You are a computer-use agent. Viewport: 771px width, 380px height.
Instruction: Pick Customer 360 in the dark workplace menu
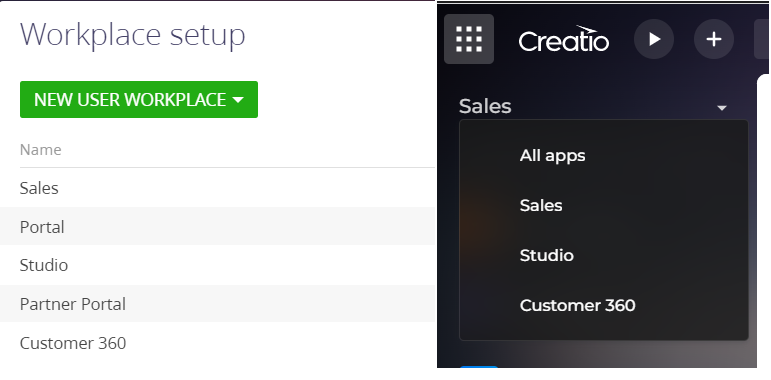[x=577, y=305]
